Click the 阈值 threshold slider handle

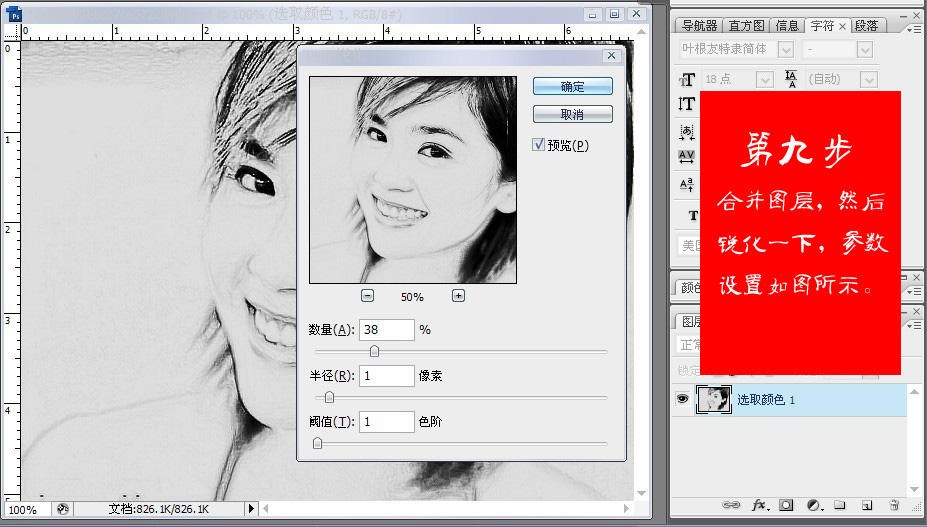(317, 442)
